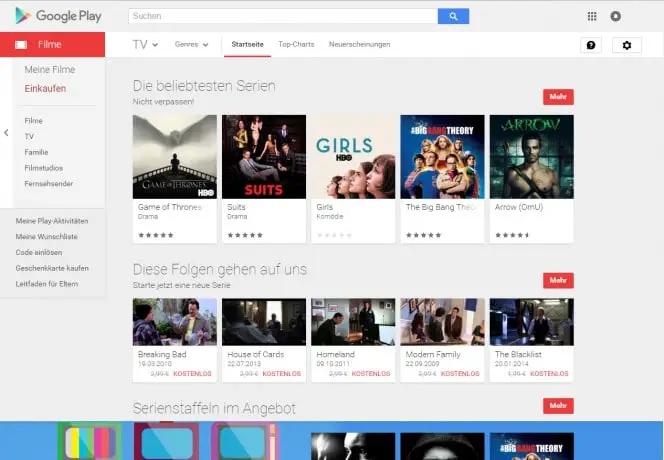Click the star rating under Suits
The width and height of the screenshot is (664, 460).
245,235
